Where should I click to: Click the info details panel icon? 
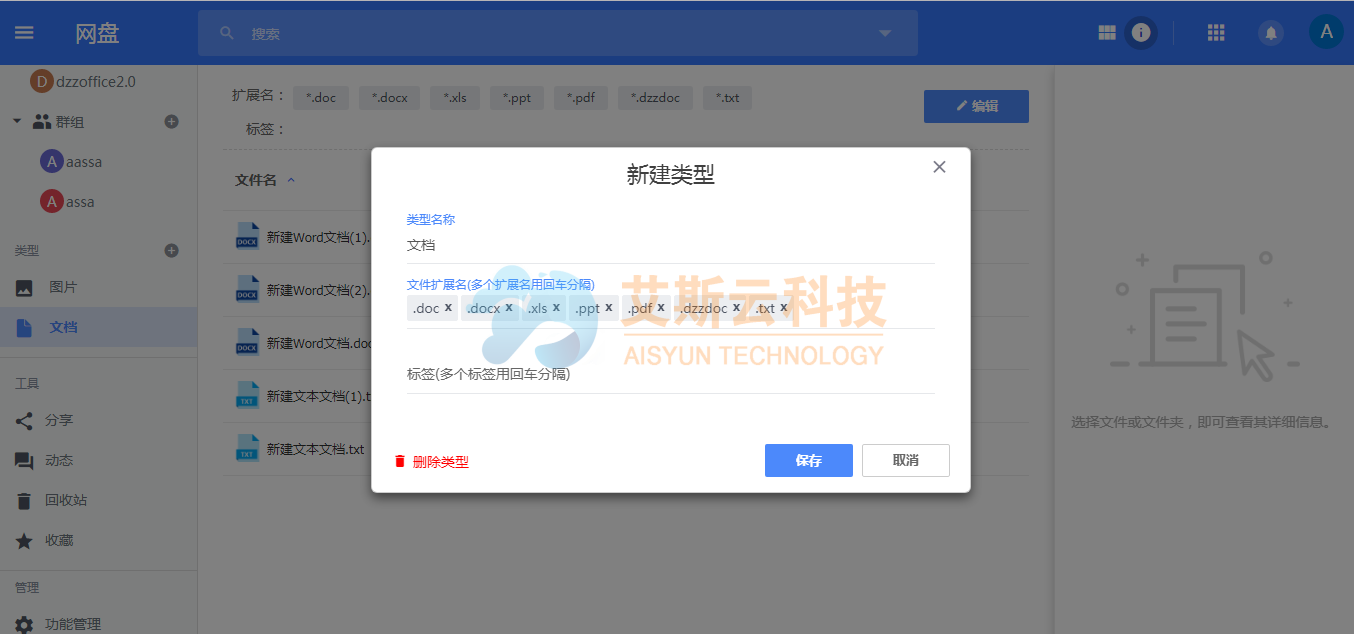coord(1140,33)
